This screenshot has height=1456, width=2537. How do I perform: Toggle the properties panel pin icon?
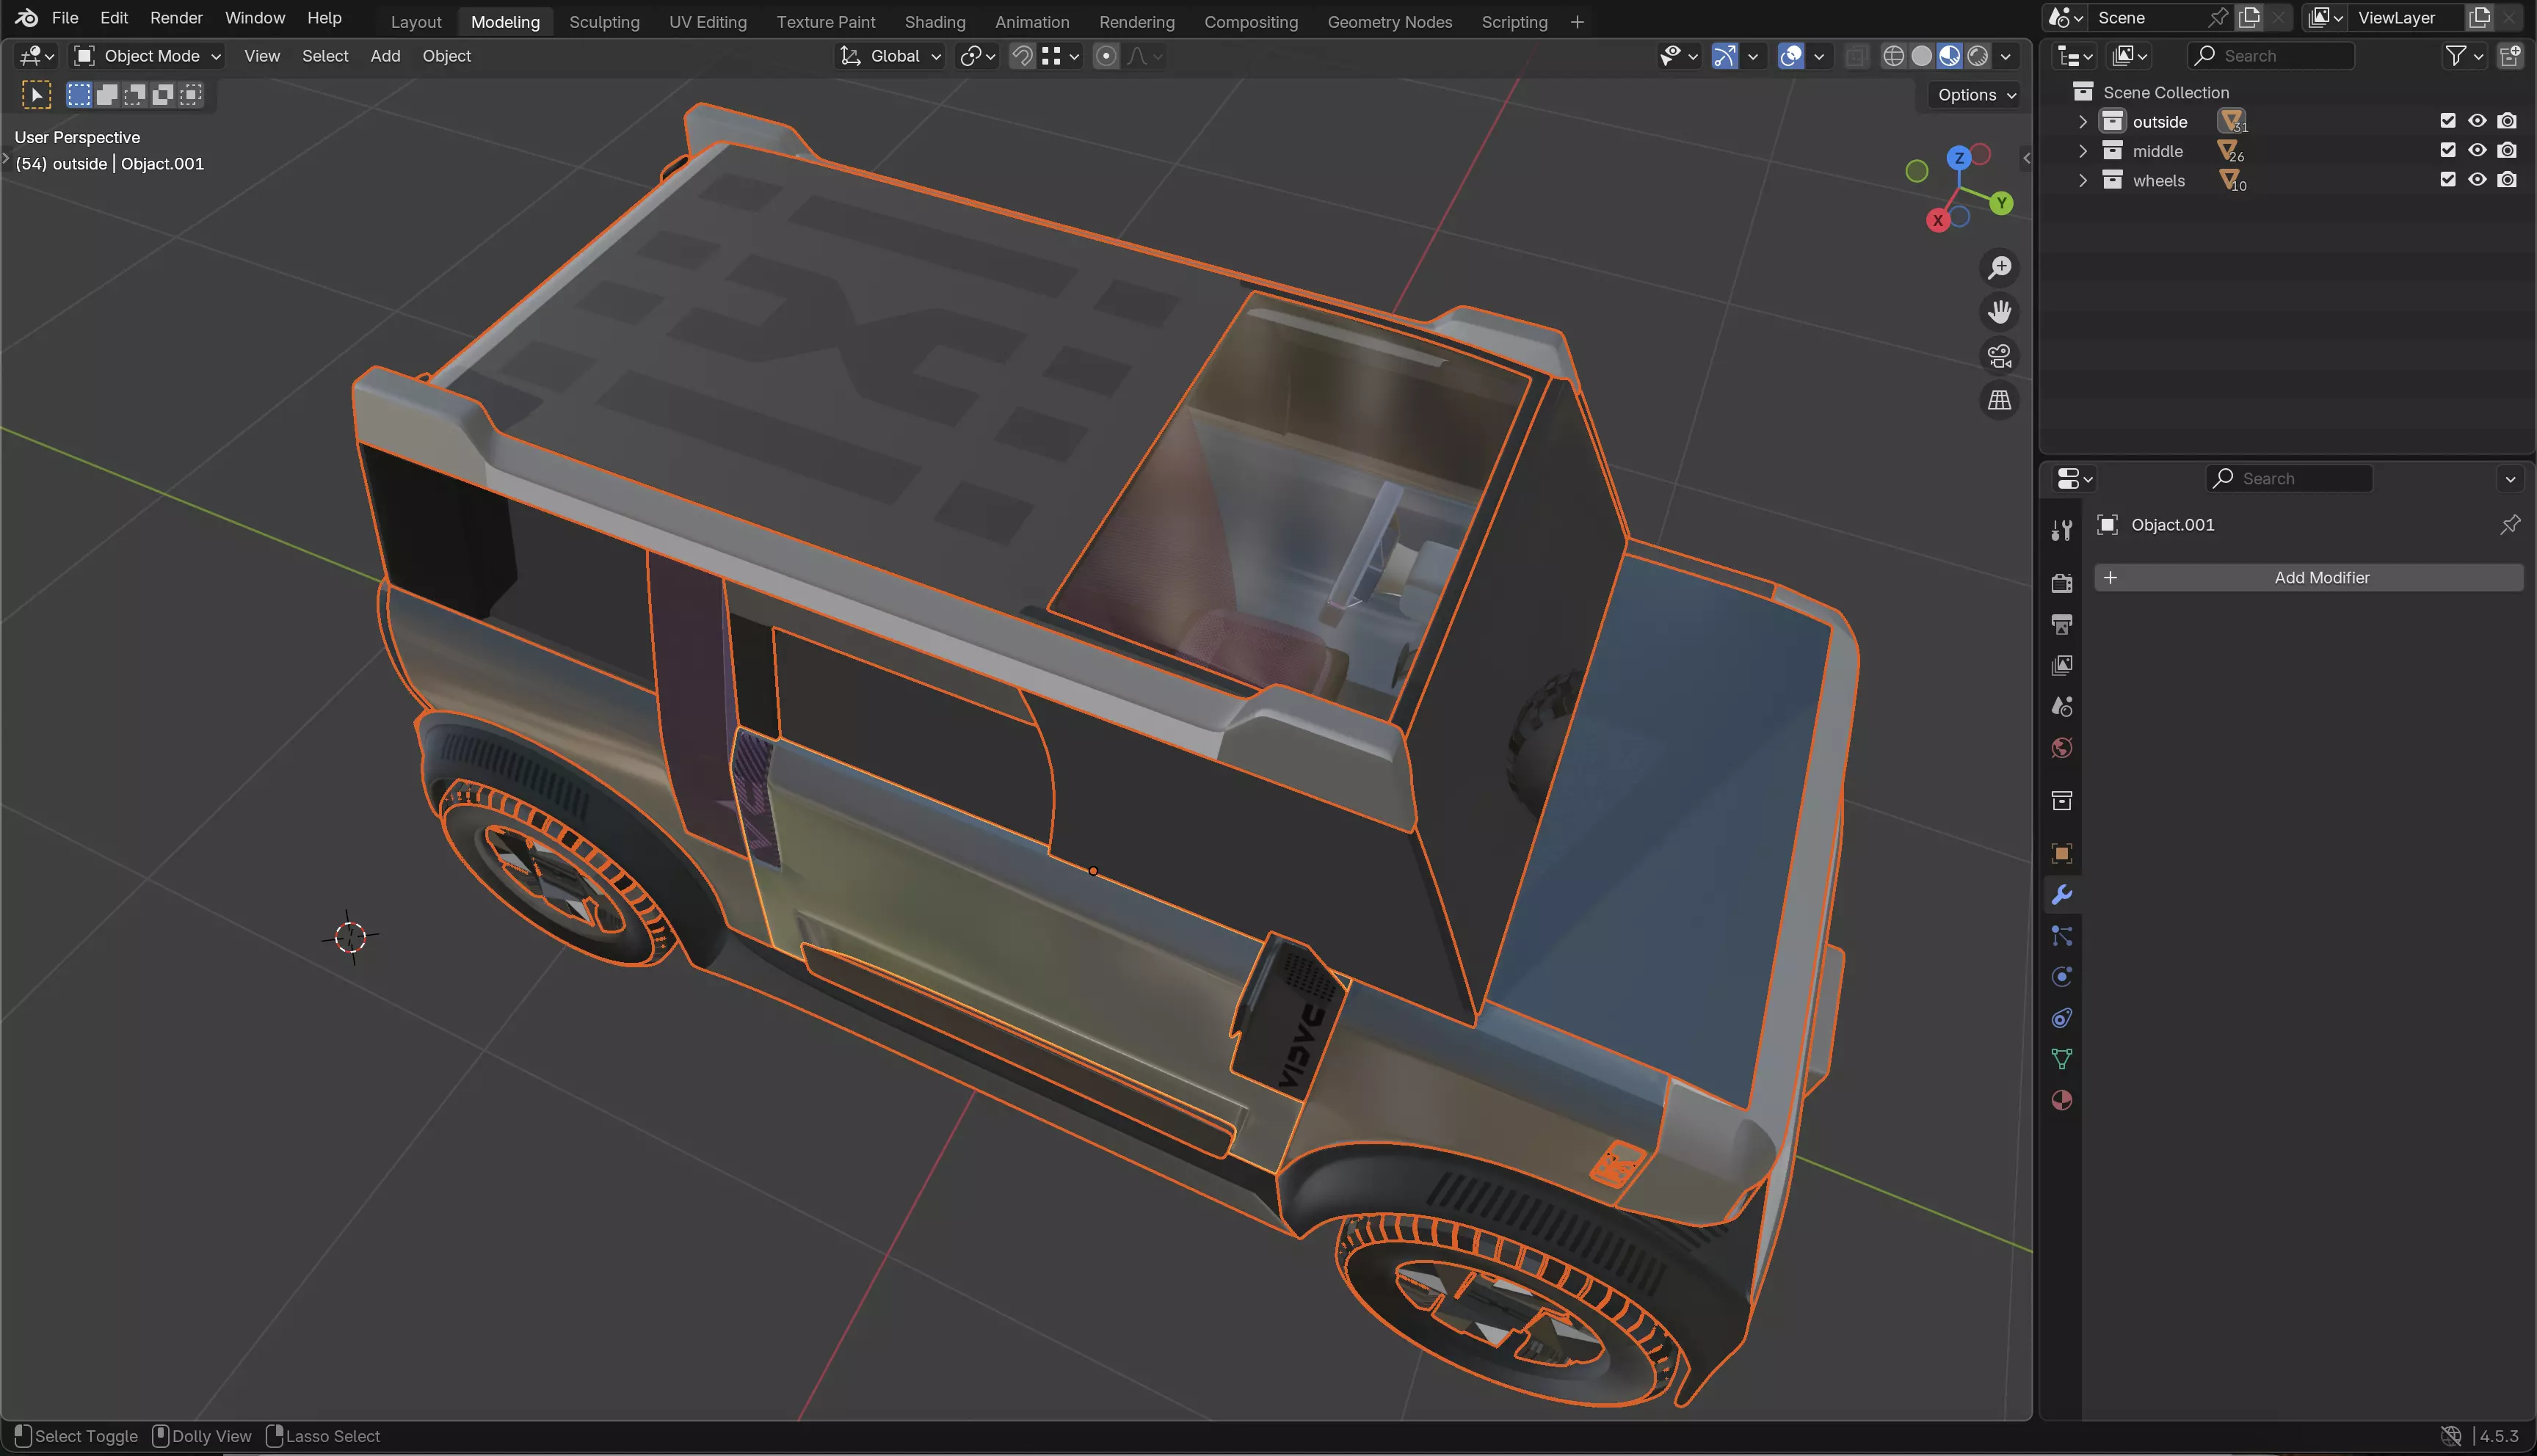(2510, 525)
